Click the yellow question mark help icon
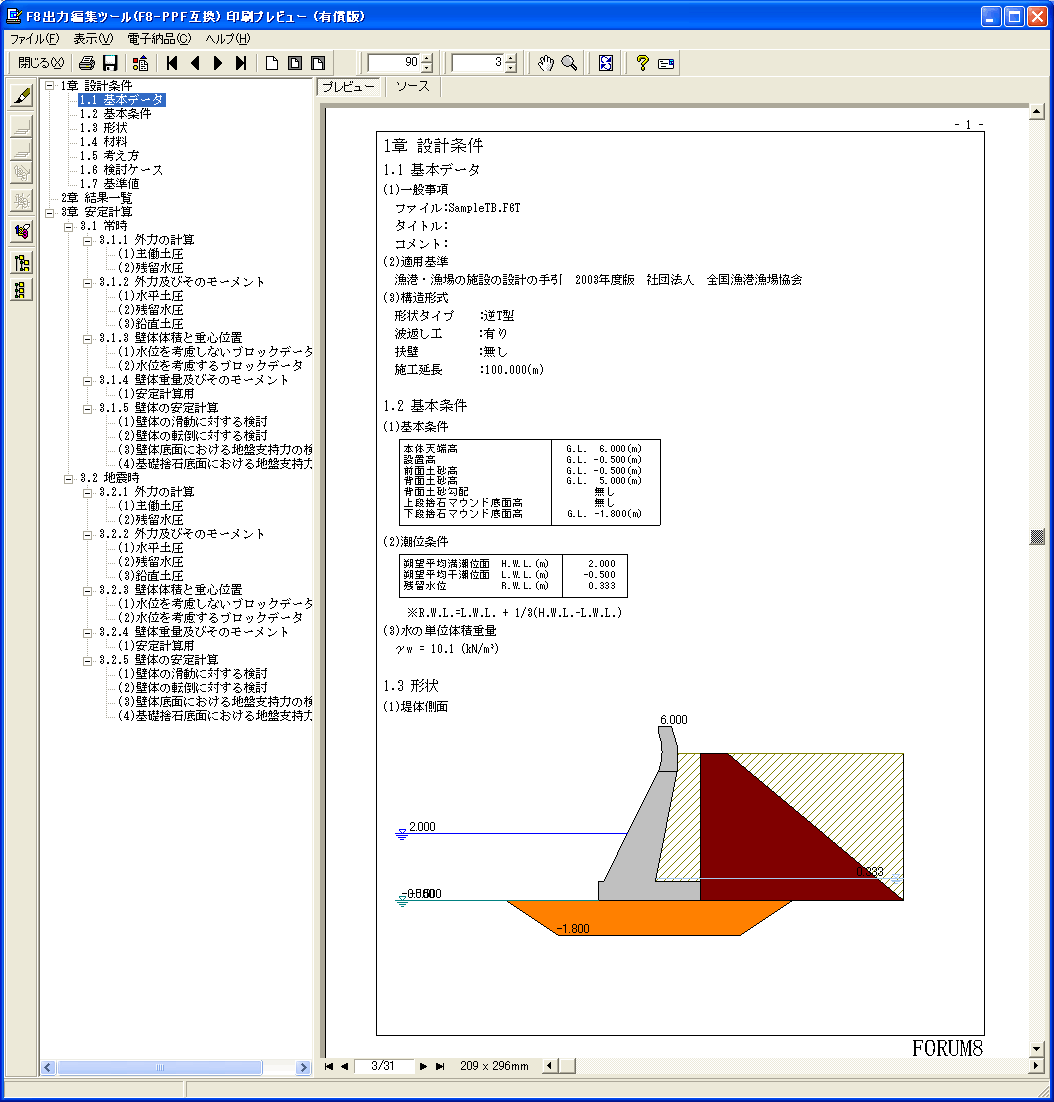 642,63
